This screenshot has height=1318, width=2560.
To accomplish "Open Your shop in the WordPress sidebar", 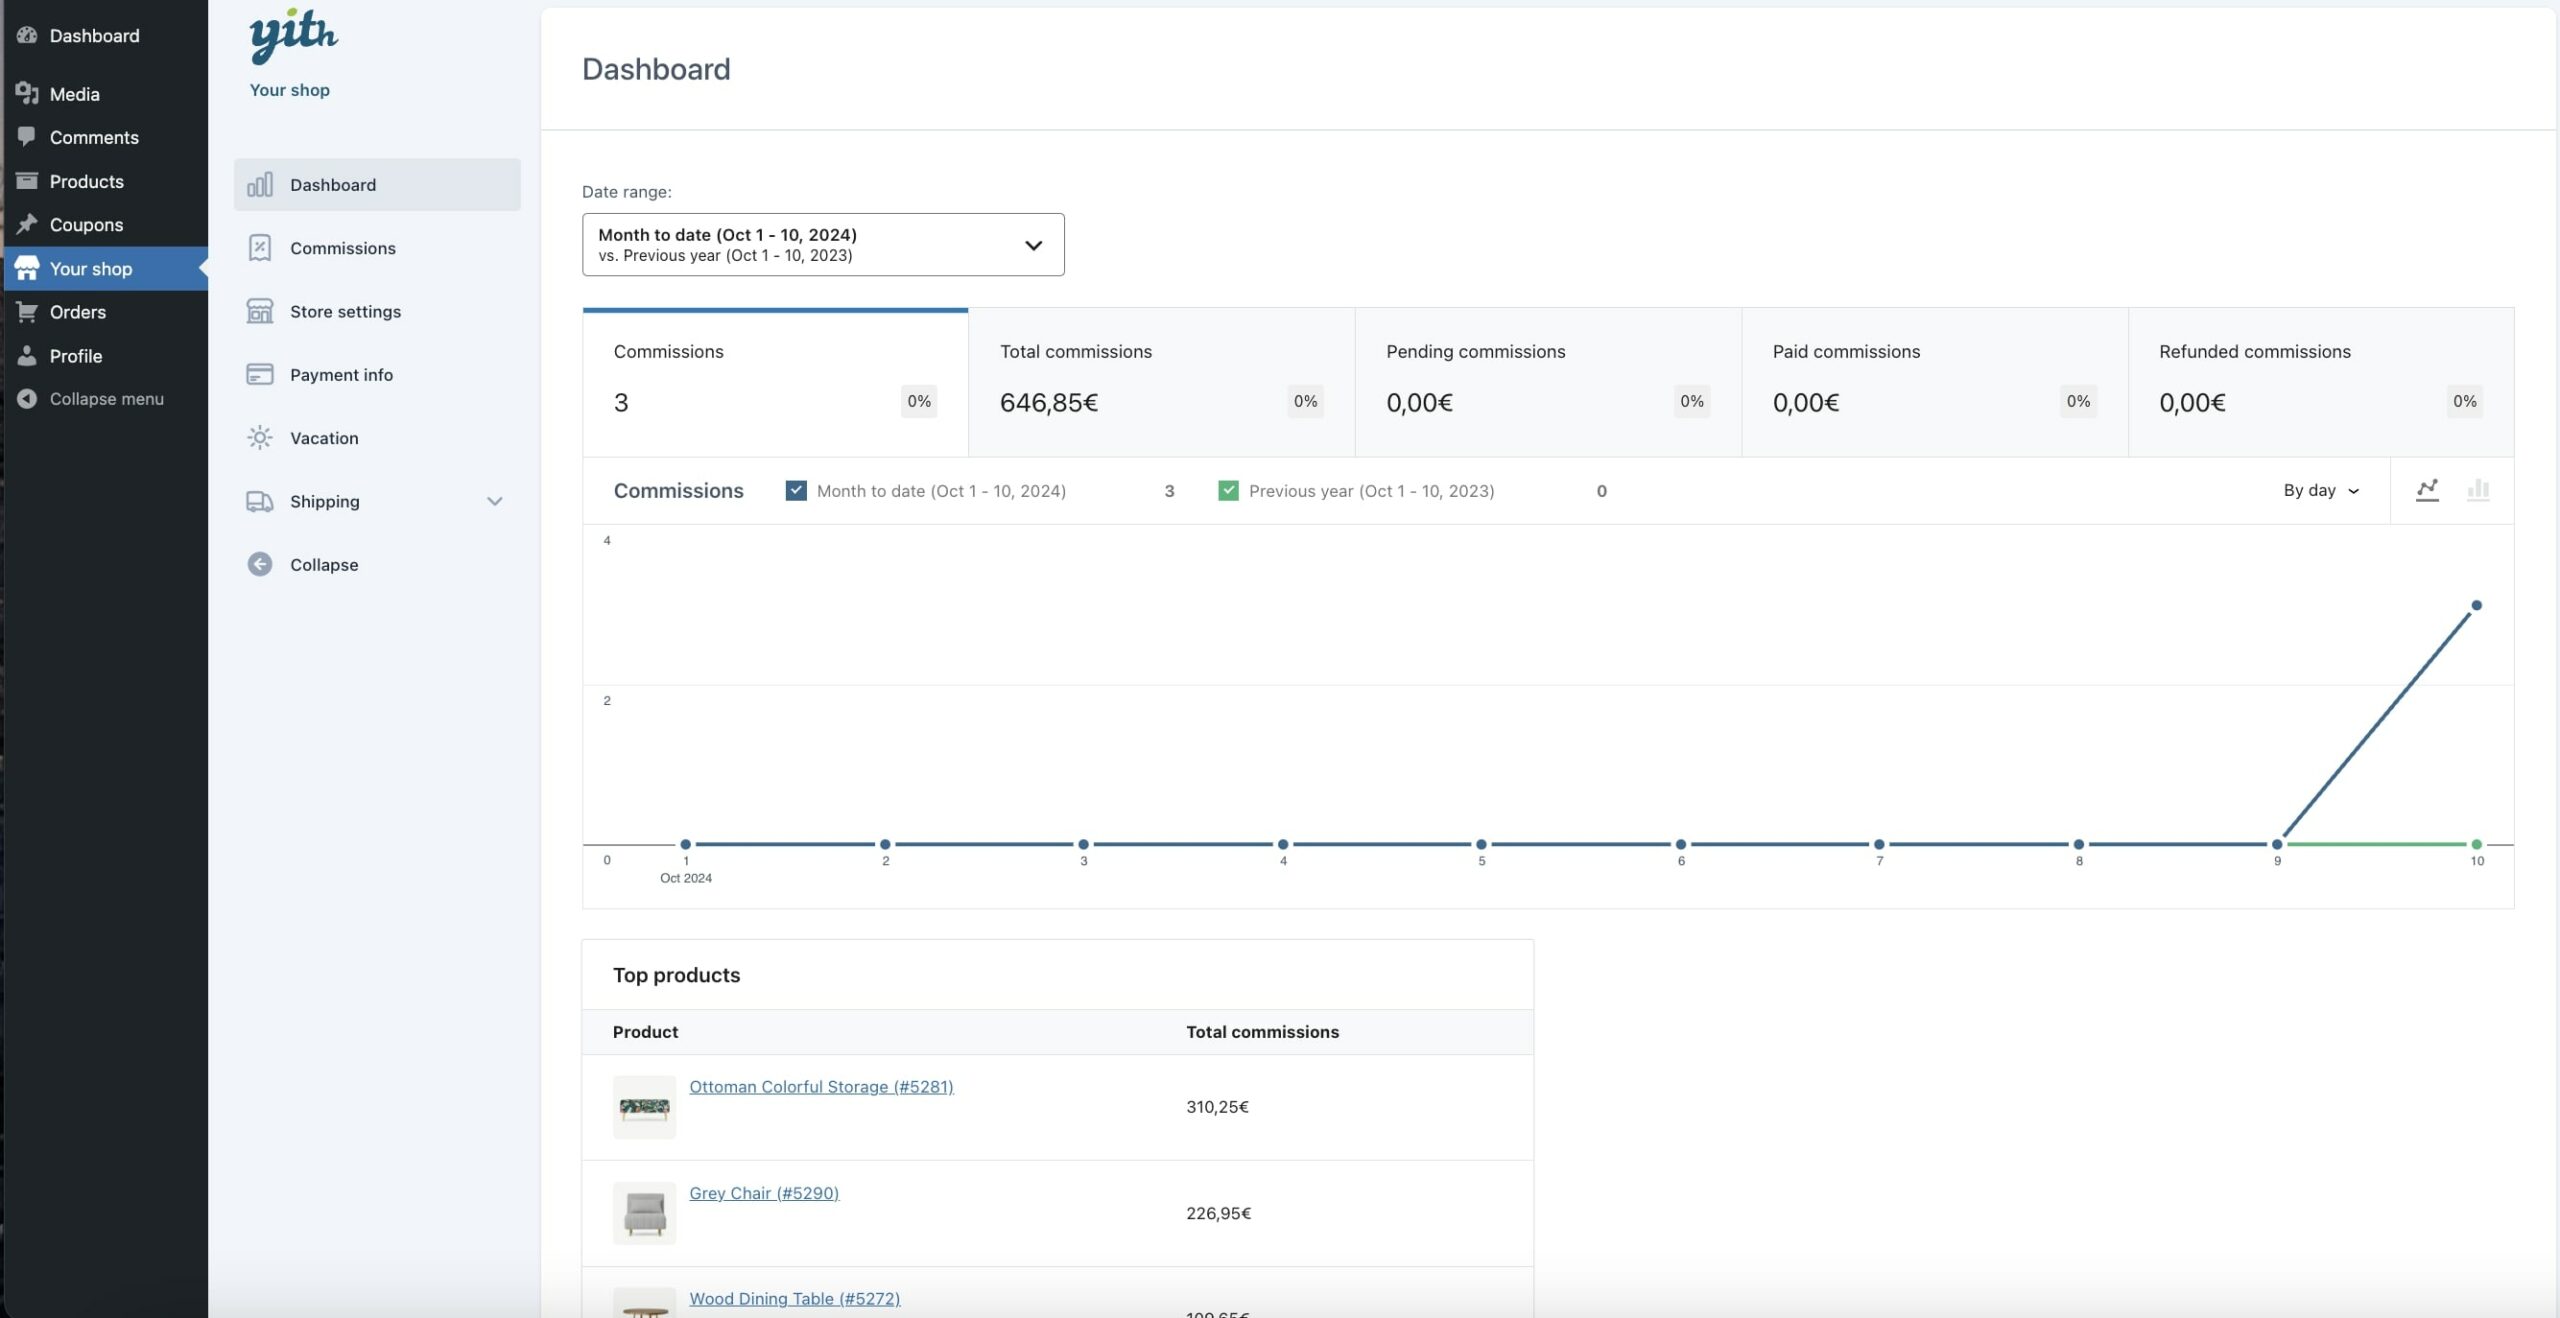I will tap(104, 268).
